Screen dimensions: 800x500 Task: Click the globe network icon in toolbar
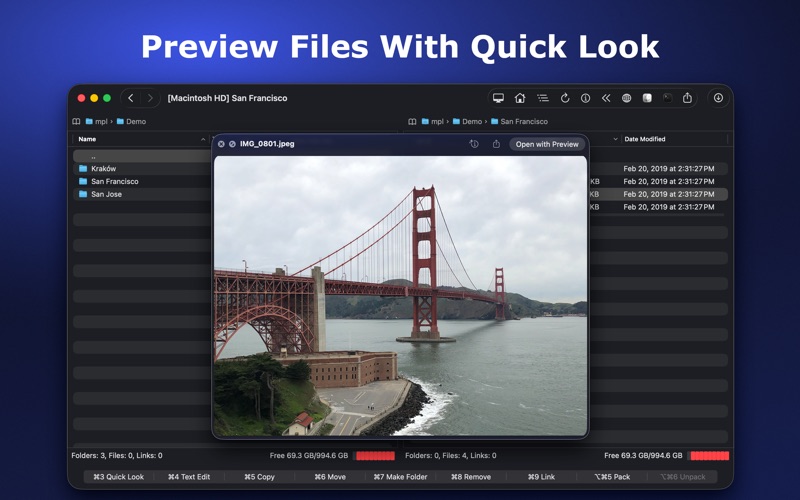[627, 98]
